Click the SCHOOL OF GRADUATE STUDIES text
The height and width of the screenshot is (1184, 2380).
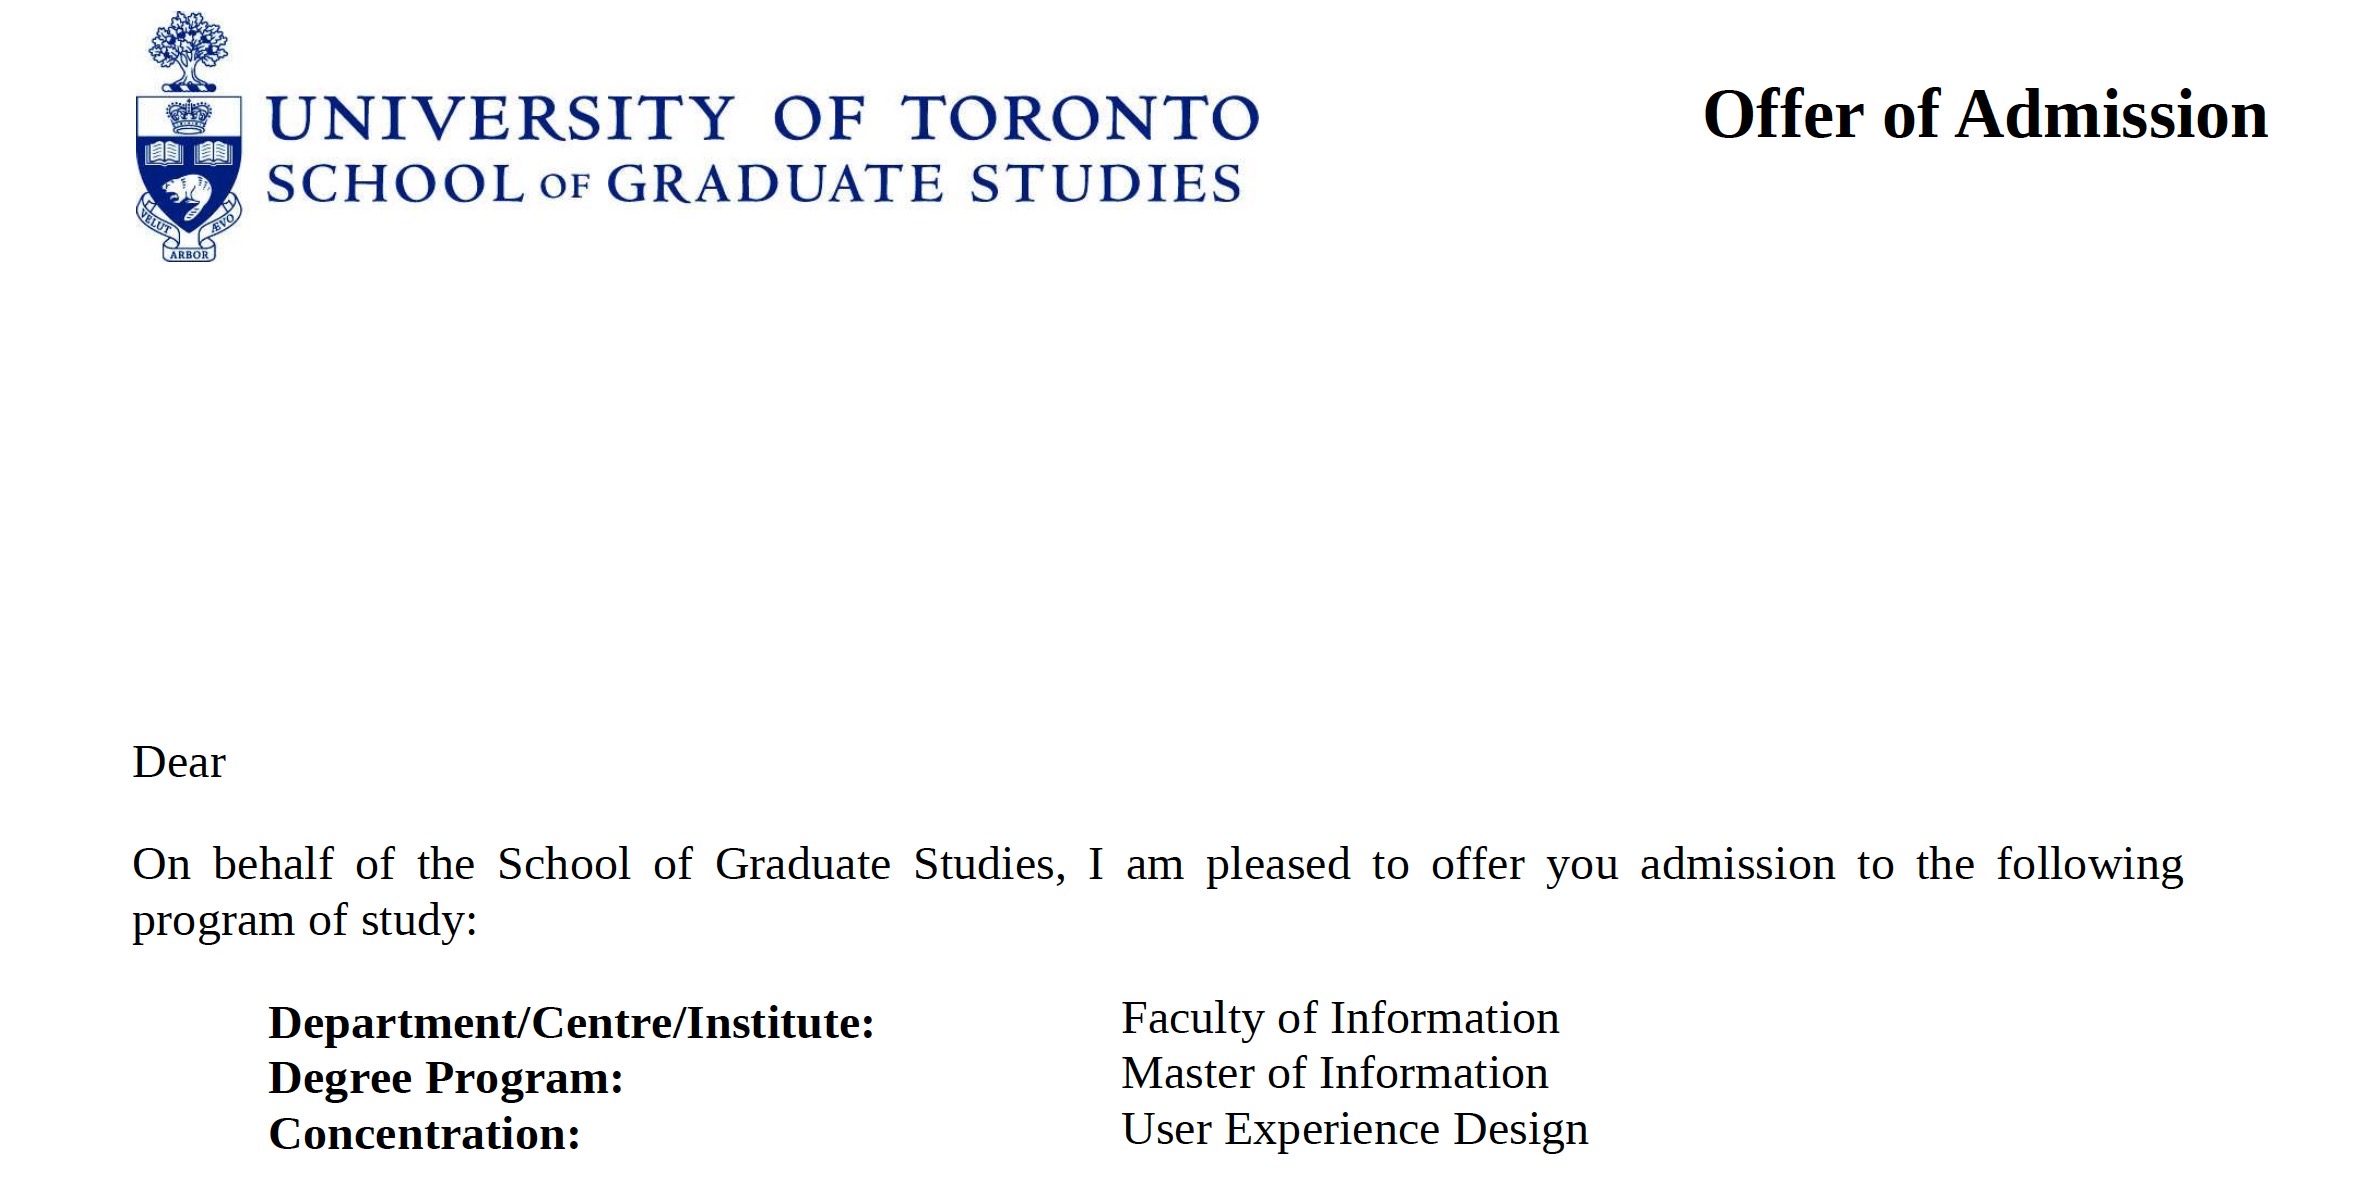pyautogui.click(x=754, y=184)
